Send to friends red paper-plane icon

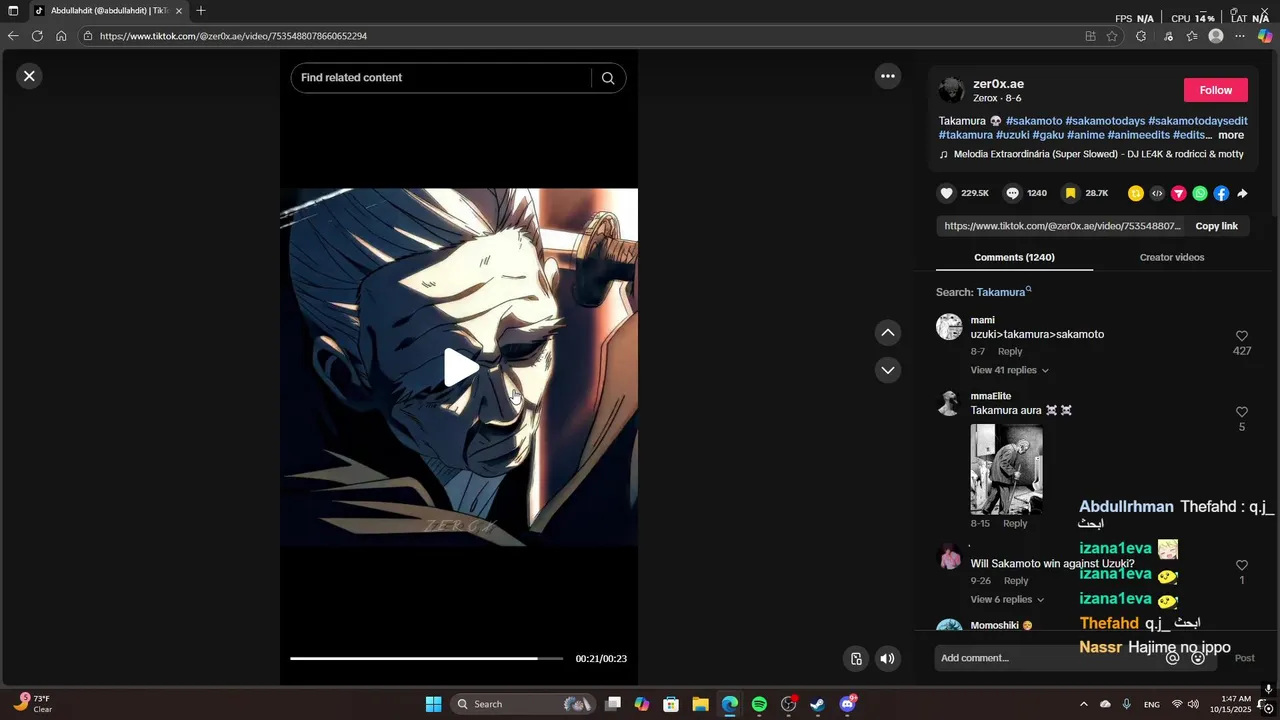pos(1179,194)
